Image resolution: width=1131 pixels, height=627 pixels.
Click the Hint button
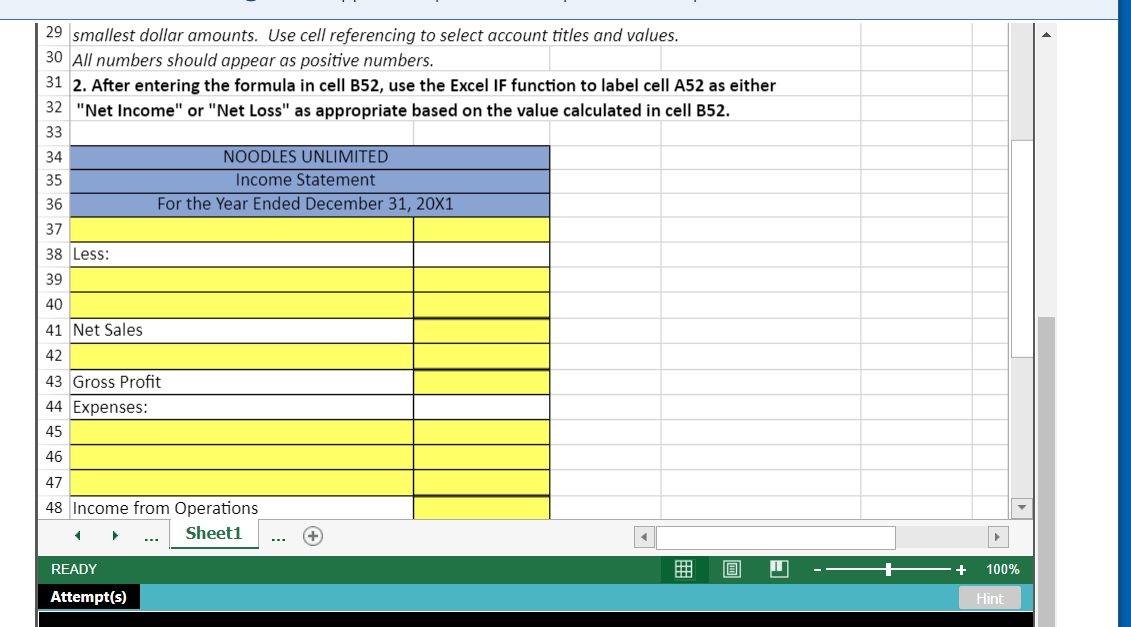(x=989, y=597)
